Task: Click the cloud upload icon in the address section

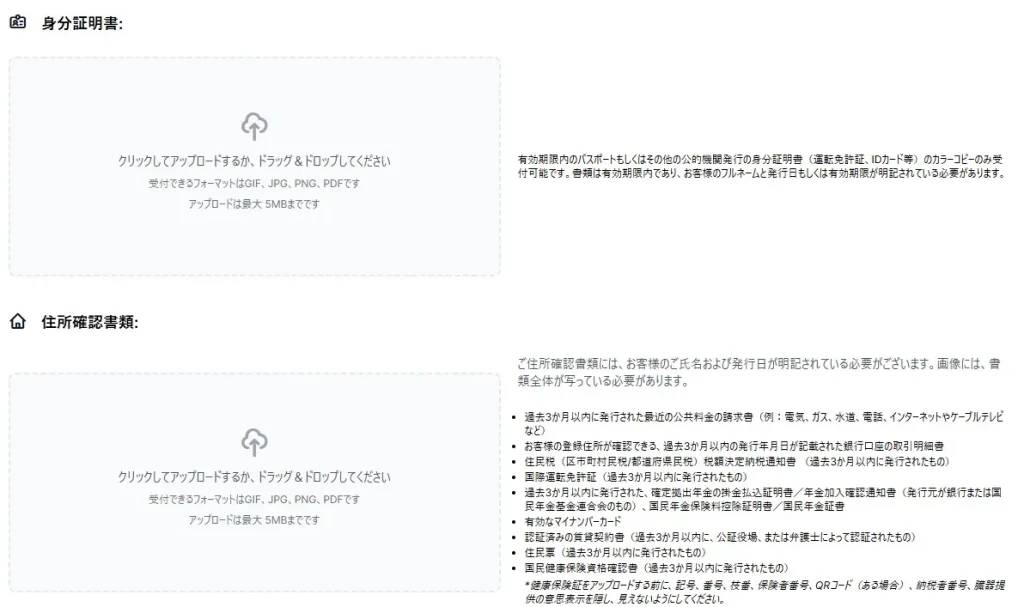Action: coord(253,441)
